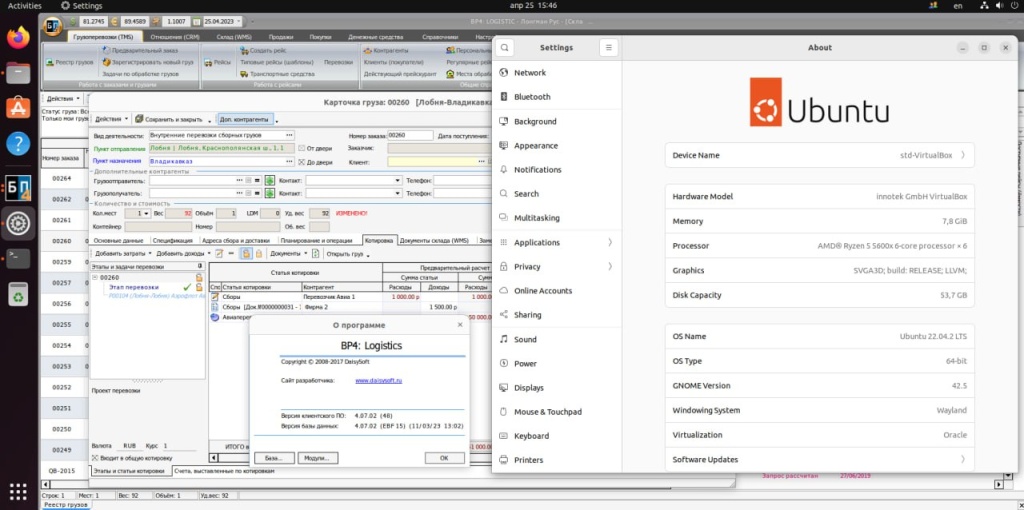The image size is (1024, 510).
Task: Collapse 00260 tree node
Action: 95,278
